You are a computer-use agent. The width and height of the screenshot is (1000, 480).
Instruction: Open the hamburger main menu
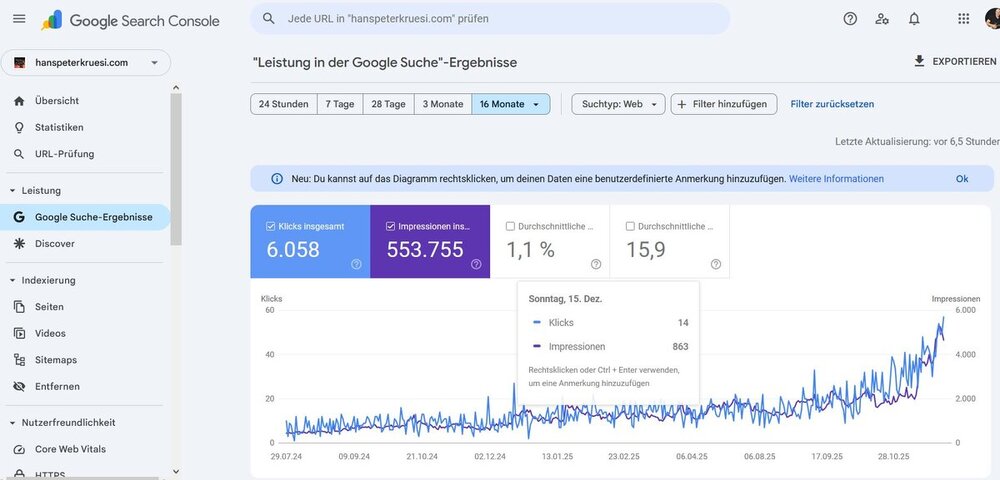pyautogui.click(x=19, y=18)
